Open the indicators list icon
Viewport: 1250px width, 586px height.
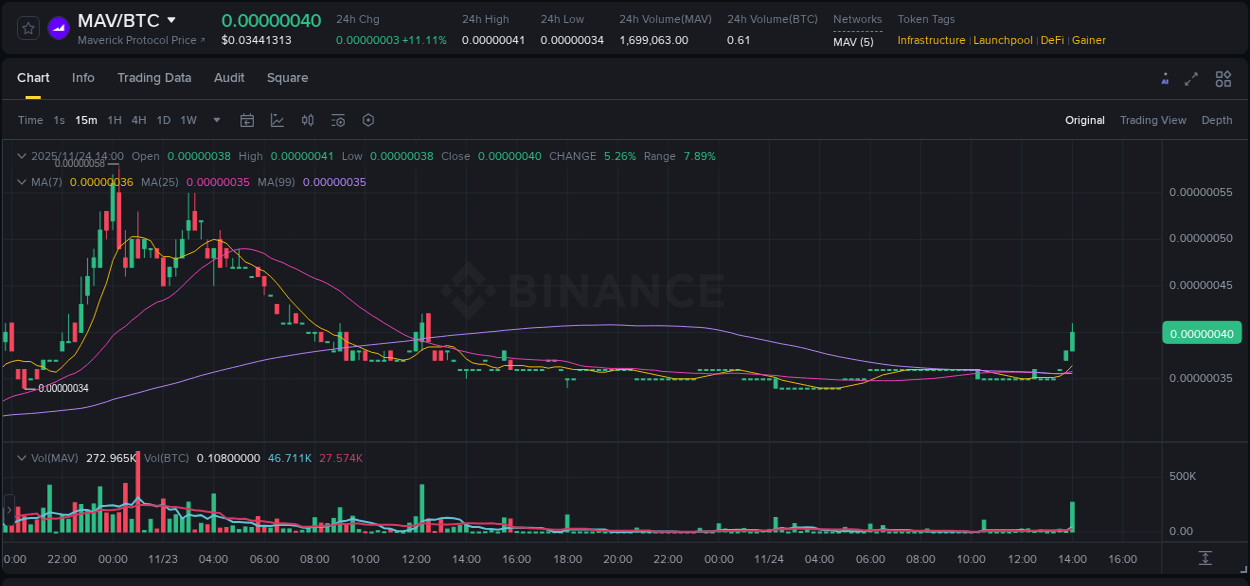coord(337,120)
